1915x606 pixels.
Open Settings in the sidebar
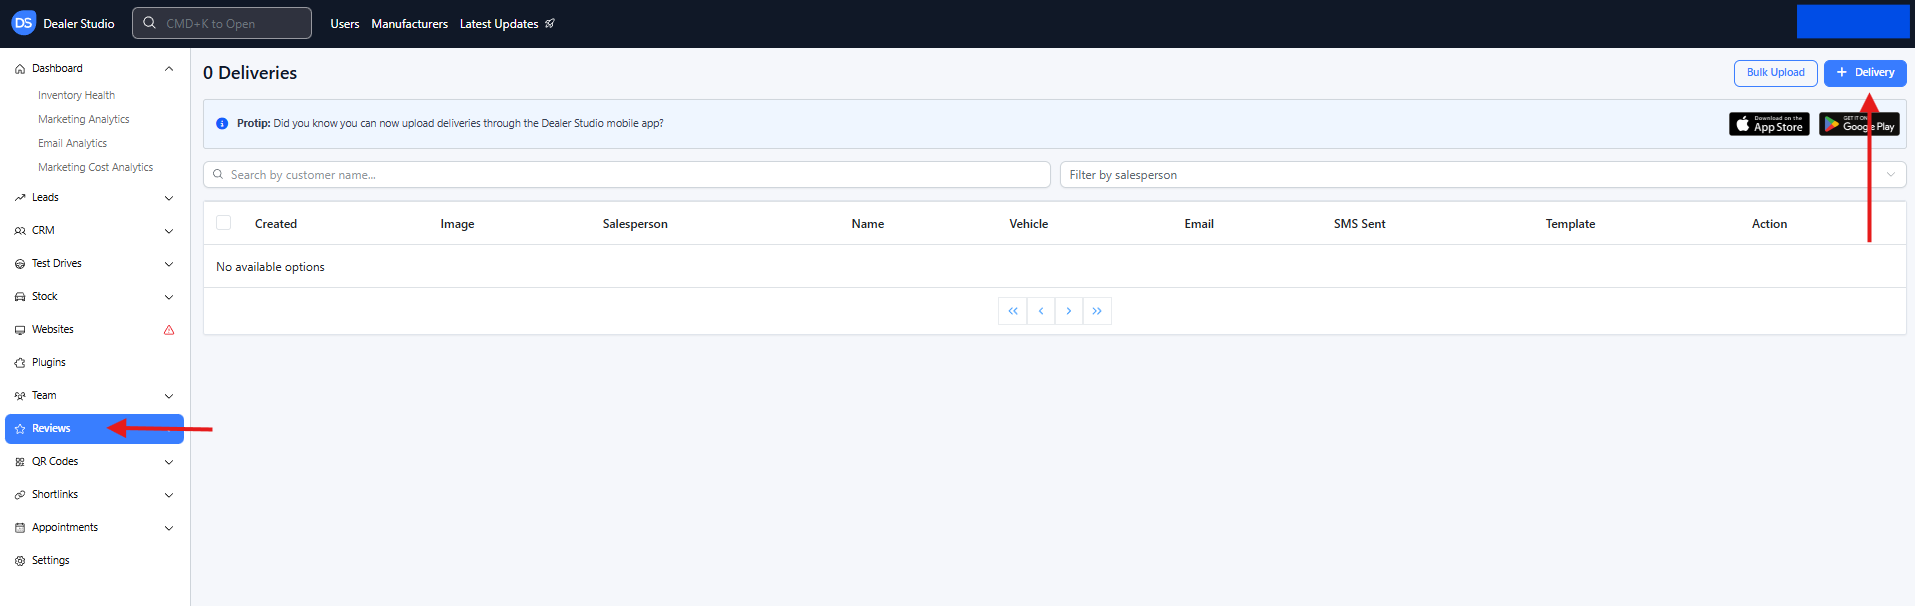(x=51, y=561)
